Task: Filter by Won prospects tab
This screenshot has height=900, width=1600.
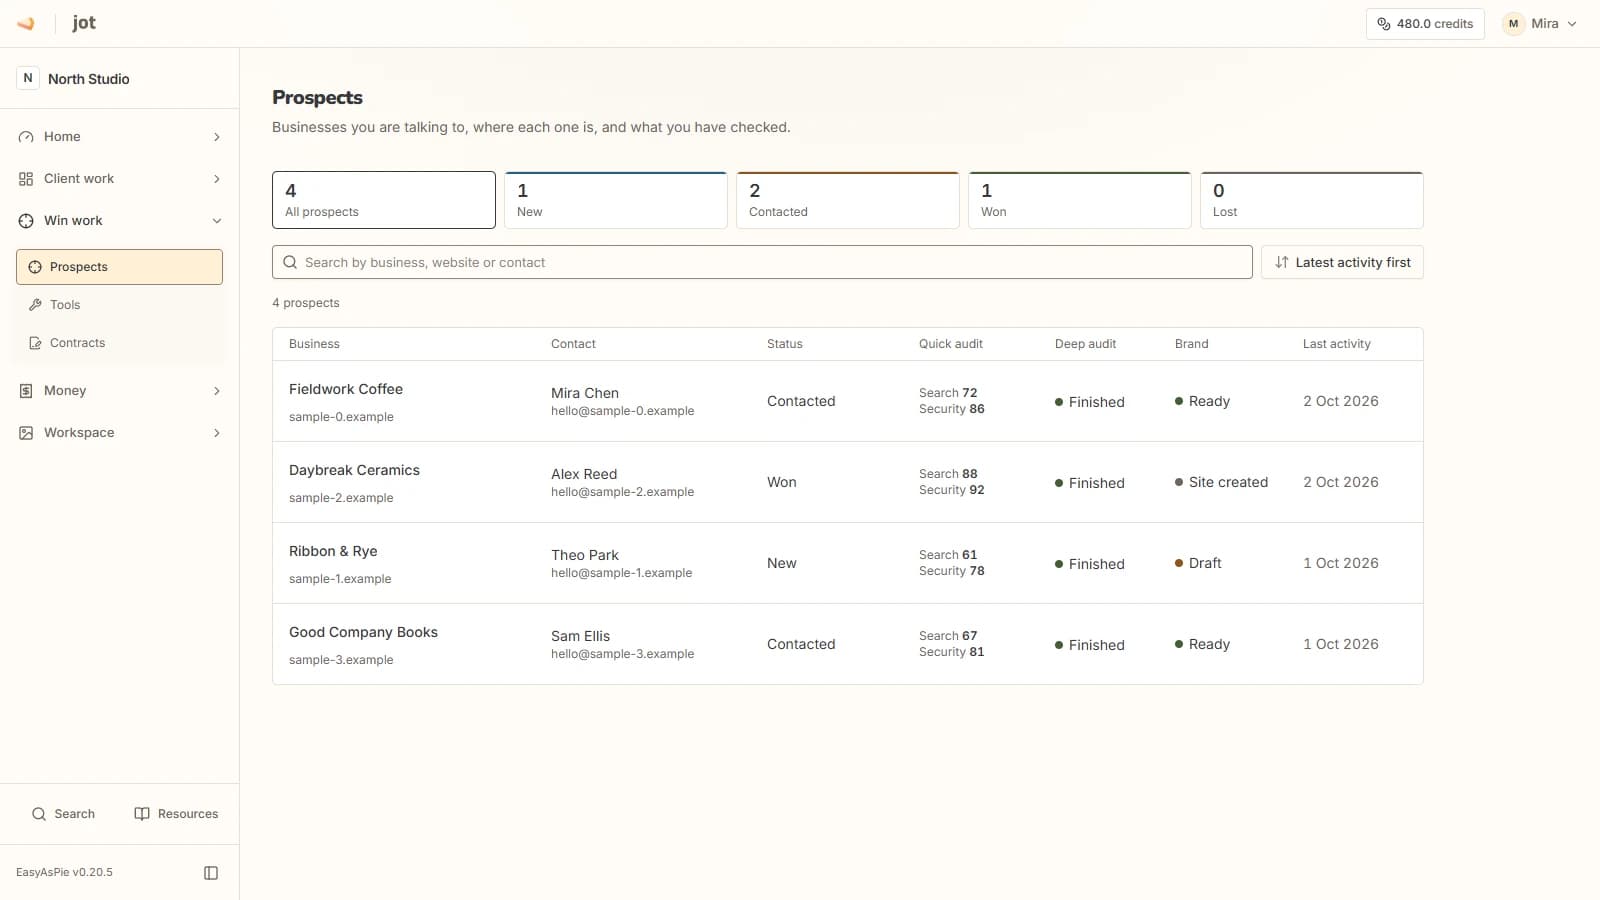Action: click(x=1080, y=200)
